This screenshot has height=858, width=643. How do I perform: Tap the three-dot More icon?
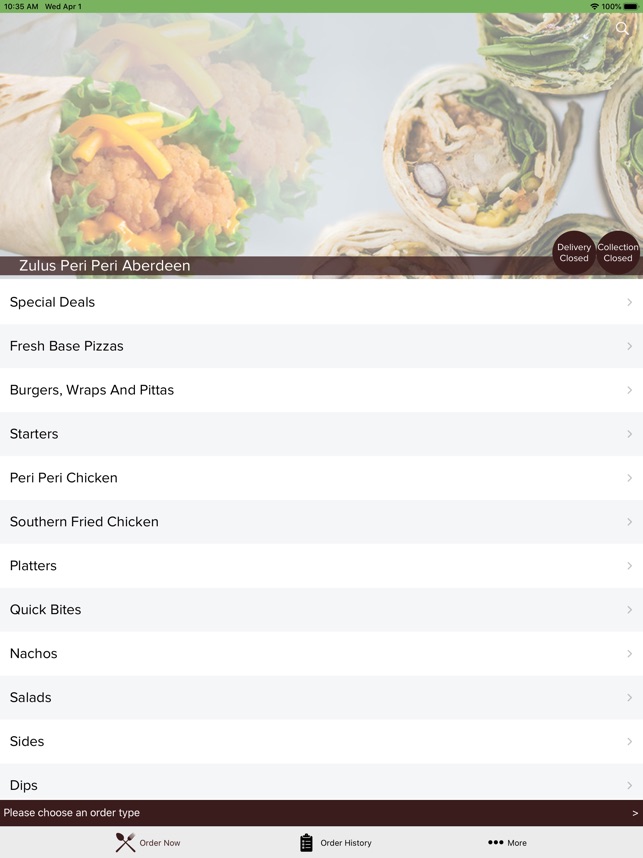tap(495, 842)
